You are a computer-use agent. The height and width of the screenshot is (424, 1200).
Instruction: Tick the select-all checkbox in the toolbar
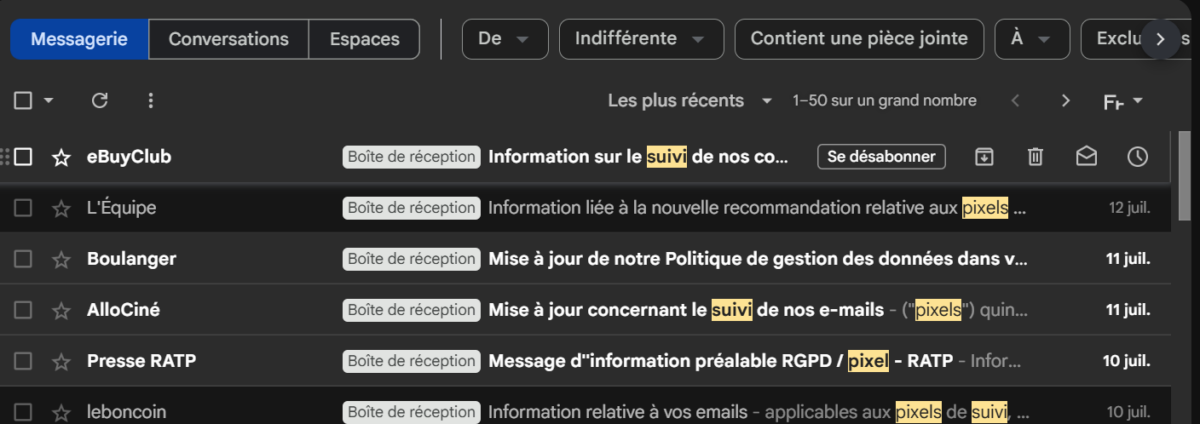tap(23, 100)
